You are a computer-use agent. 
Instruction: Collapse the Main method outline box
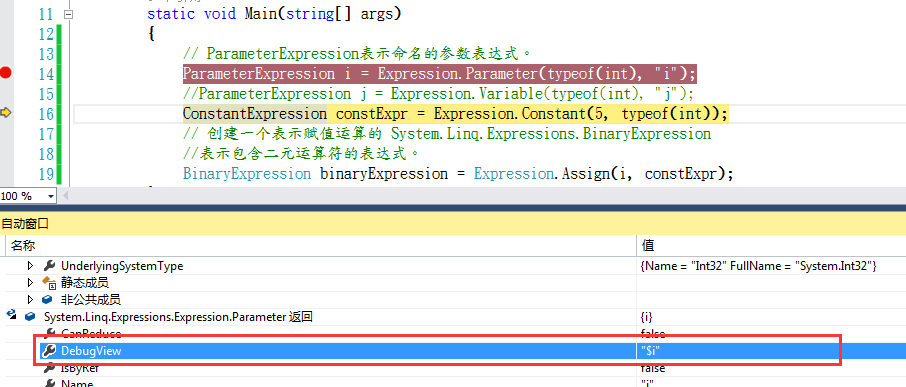tap(69, 14)
